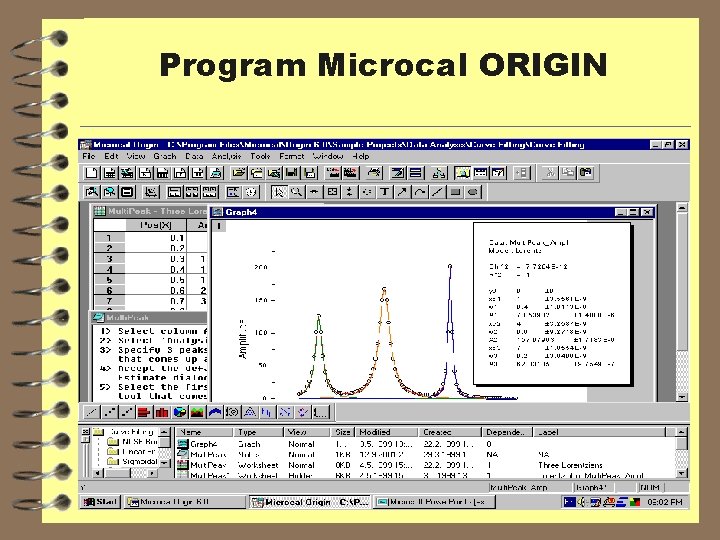720x540 pixels.
Task: Click the Area plot icon
Action: tap(197, 412)
